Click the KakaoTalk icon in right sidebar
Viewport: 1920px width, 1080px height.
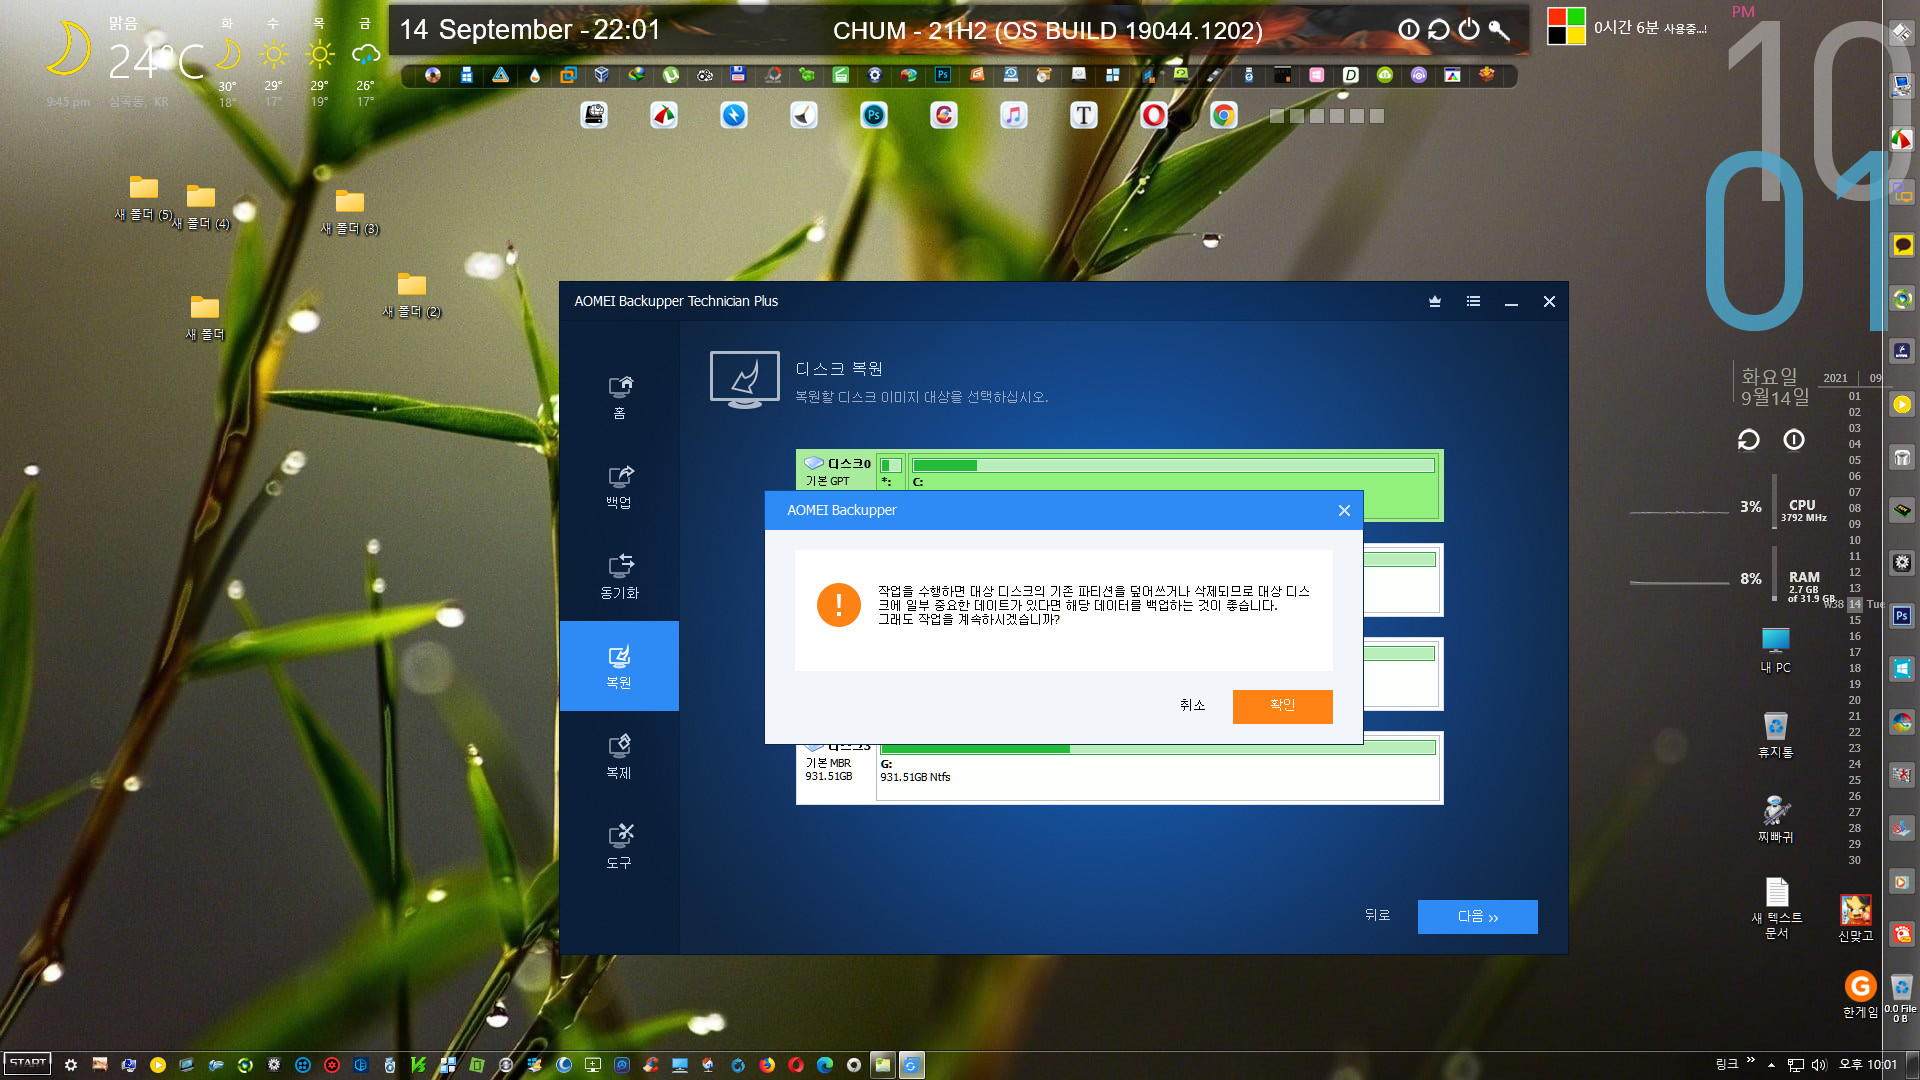coord(1902,245)
